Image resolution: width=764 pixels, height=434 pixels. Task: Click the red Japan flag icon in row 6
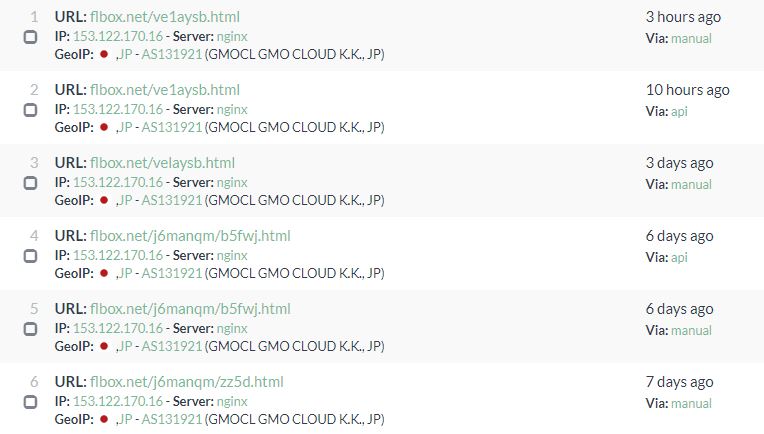104,419
